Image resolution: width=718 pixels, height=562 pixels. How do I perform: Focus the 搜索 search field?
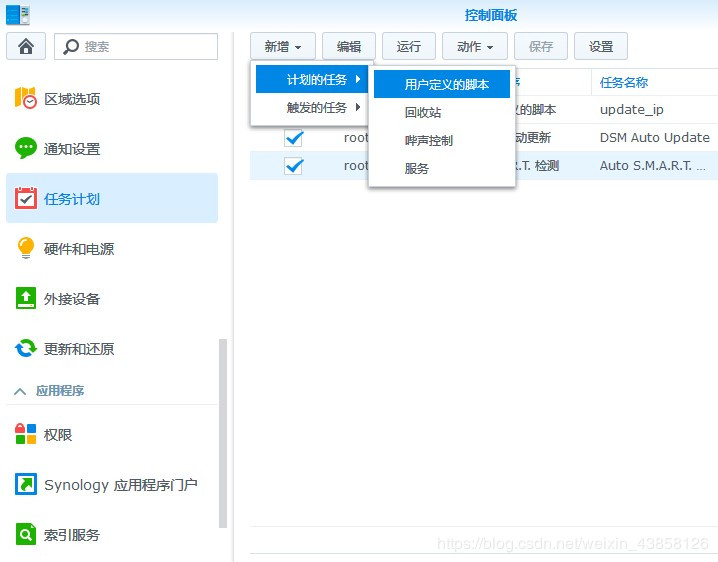(136, 46)
